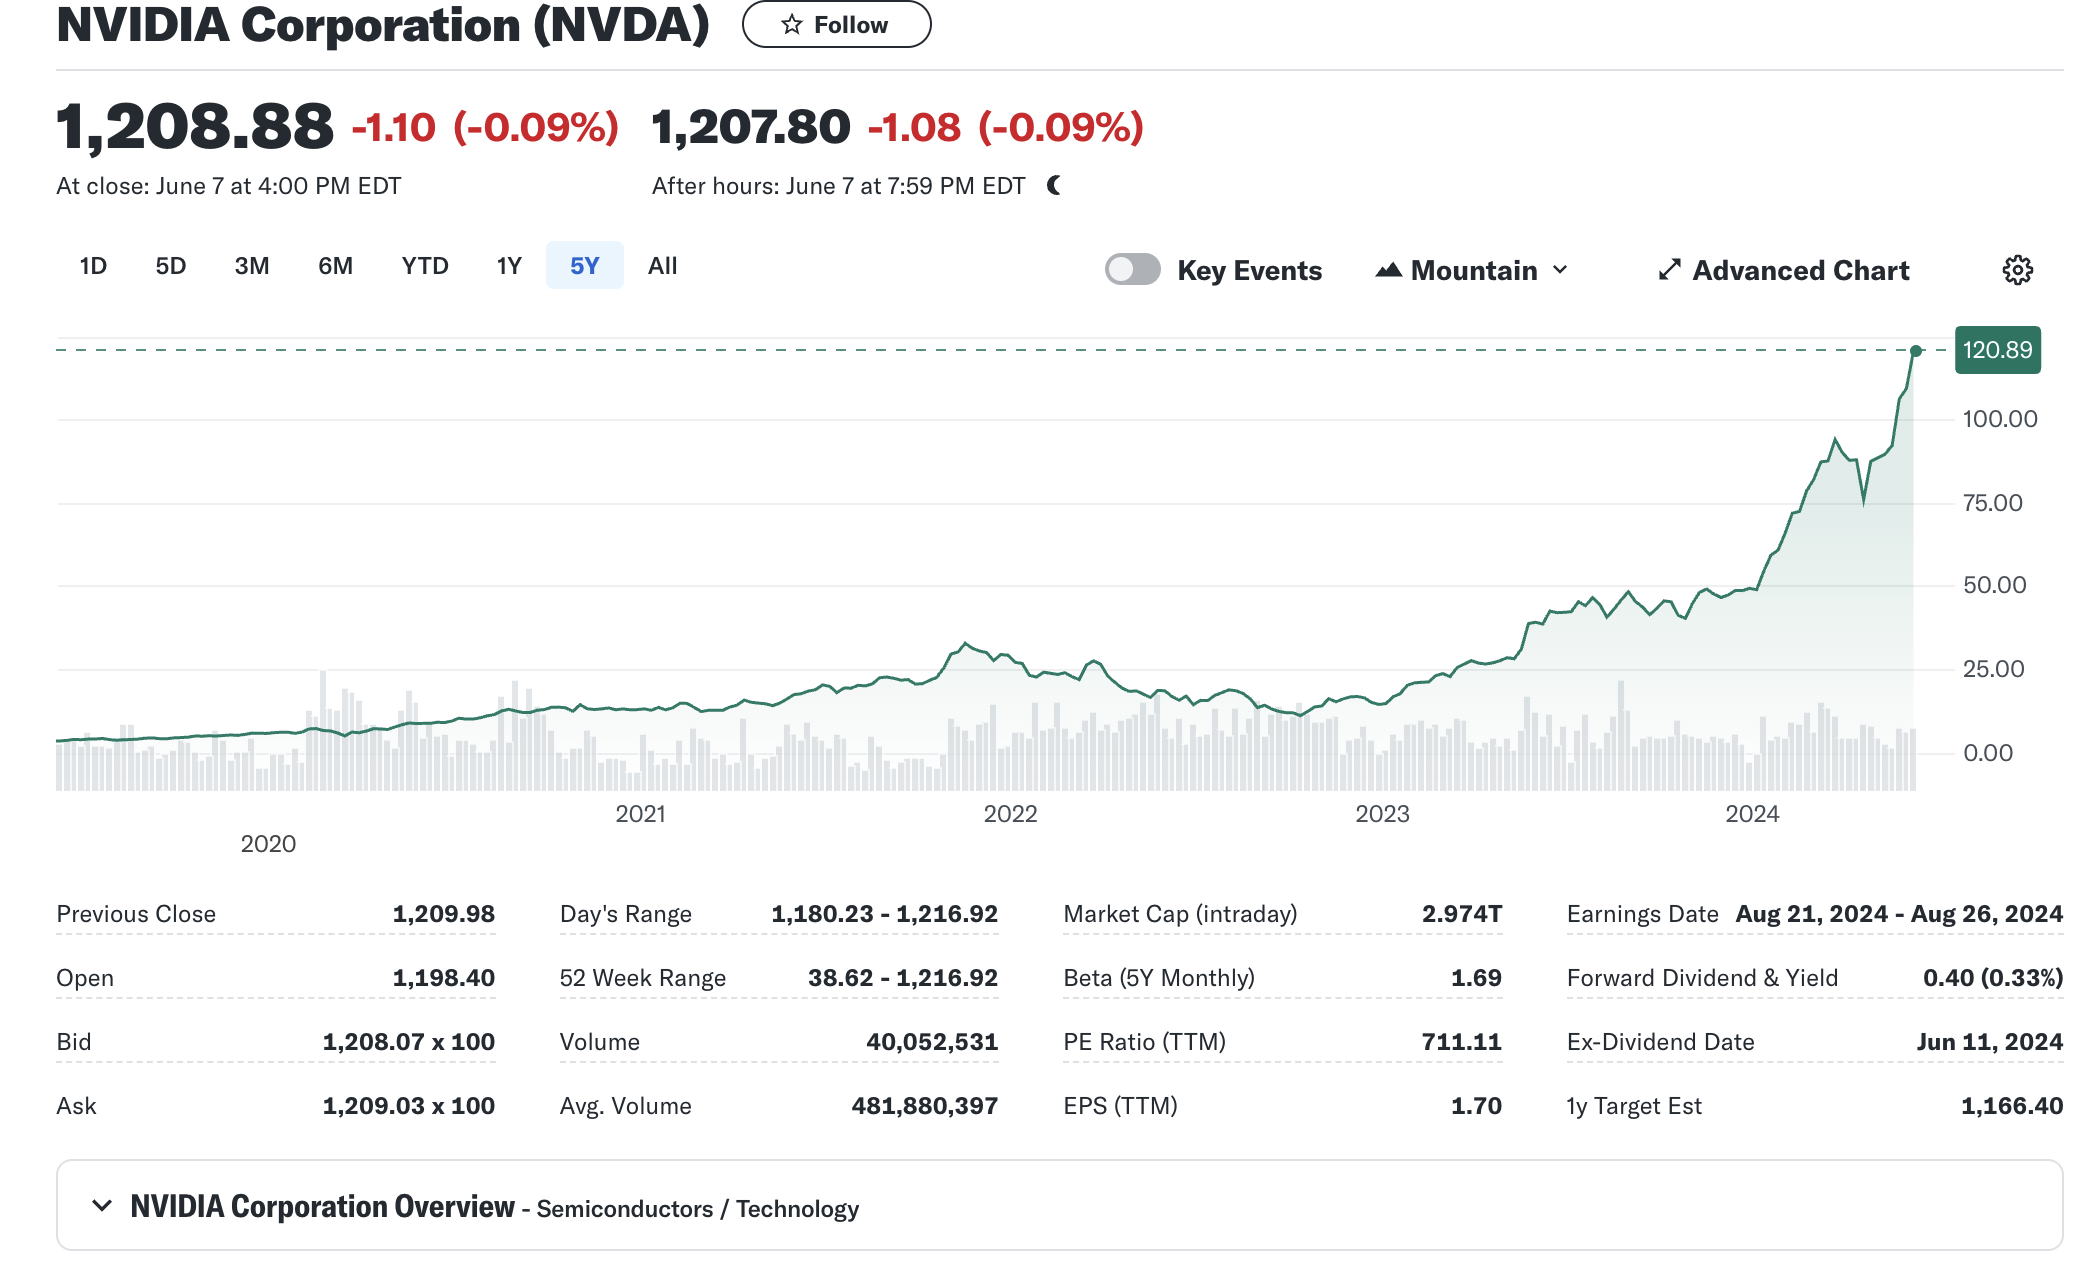The width and height of the screenshot is (2088, 1268).
Task: Open the Advanced Chart link
Action: pos(1784,270)
